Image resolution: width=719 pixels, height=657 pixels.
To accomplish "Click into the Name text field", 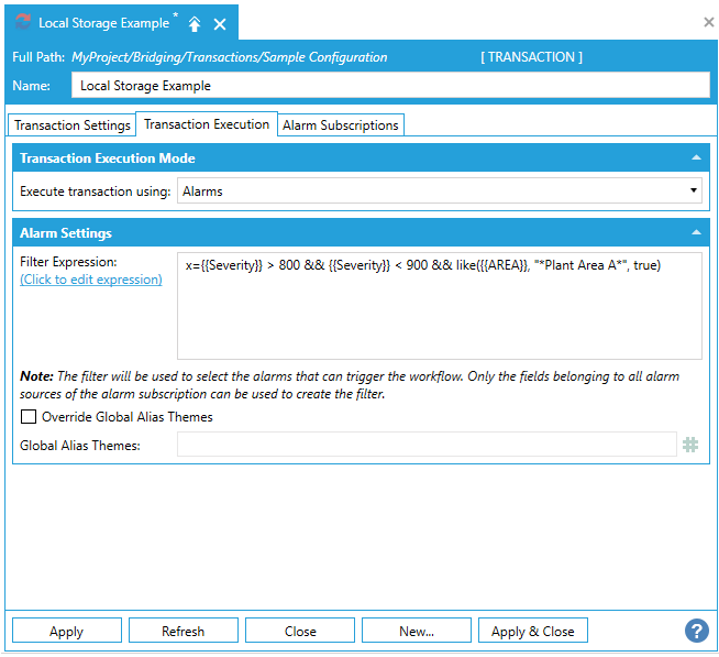I will click(x=390, y=86).
